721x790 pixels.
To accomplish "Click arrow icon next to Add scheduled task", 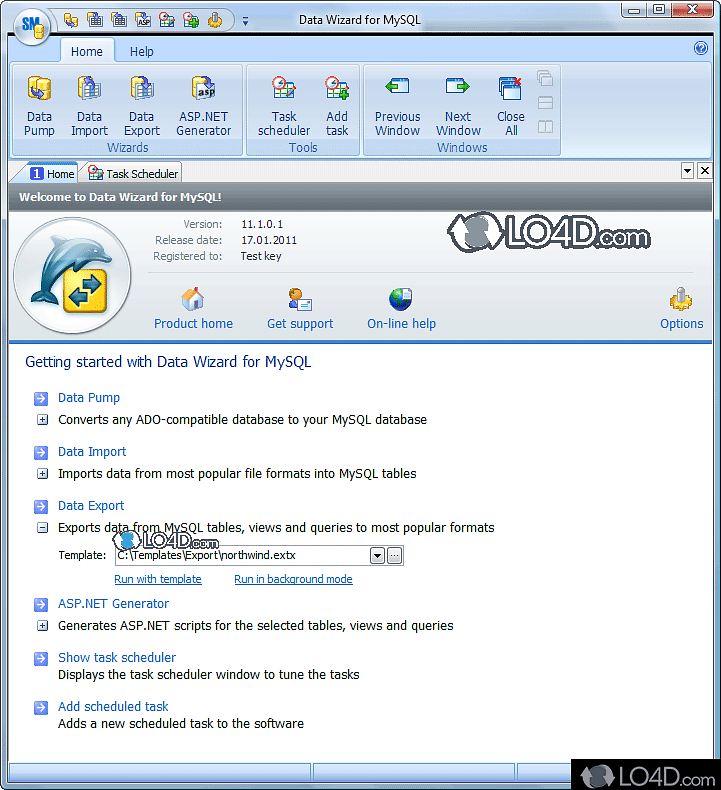I will [41, 707].
